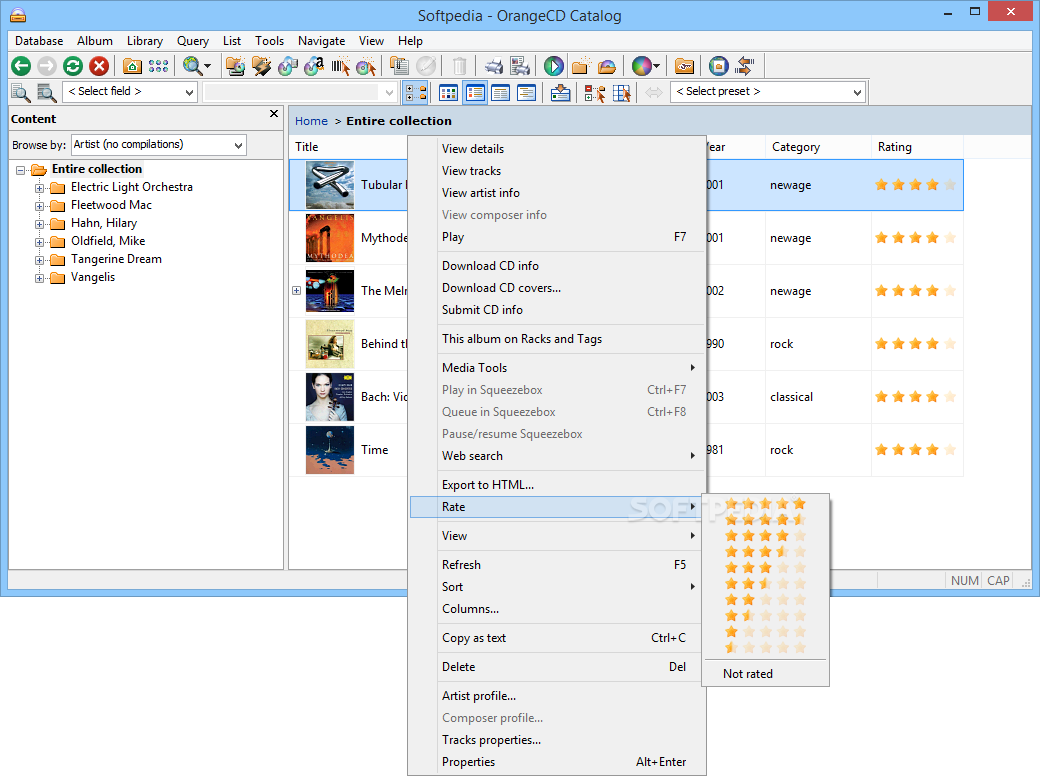
Task: Choose the five full stars rating option
Action: tap(765, 503)
